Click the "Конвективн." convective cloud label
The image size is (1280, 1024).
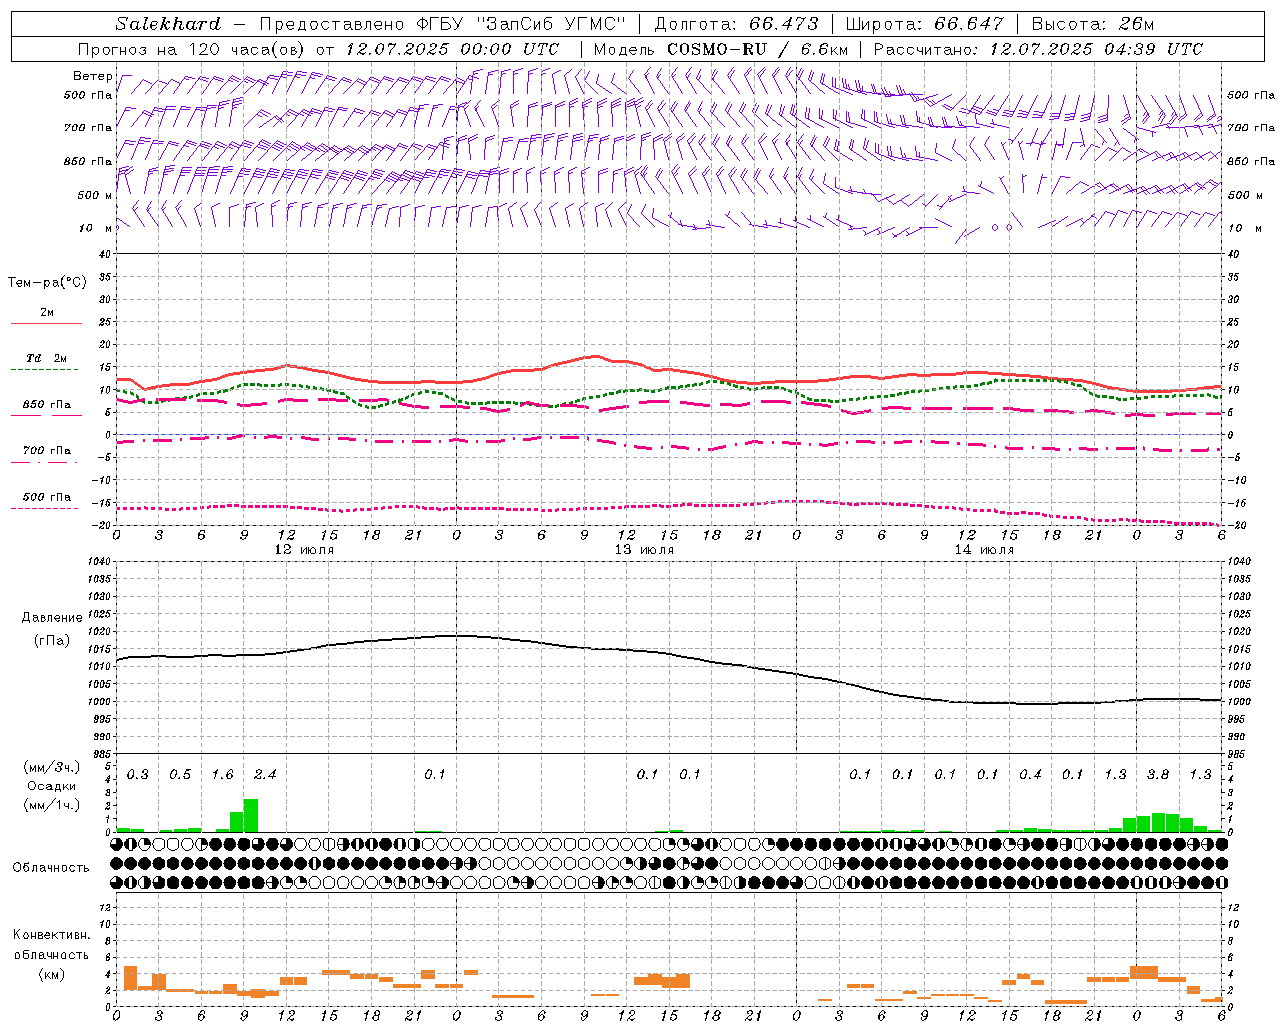pos(51,935)
